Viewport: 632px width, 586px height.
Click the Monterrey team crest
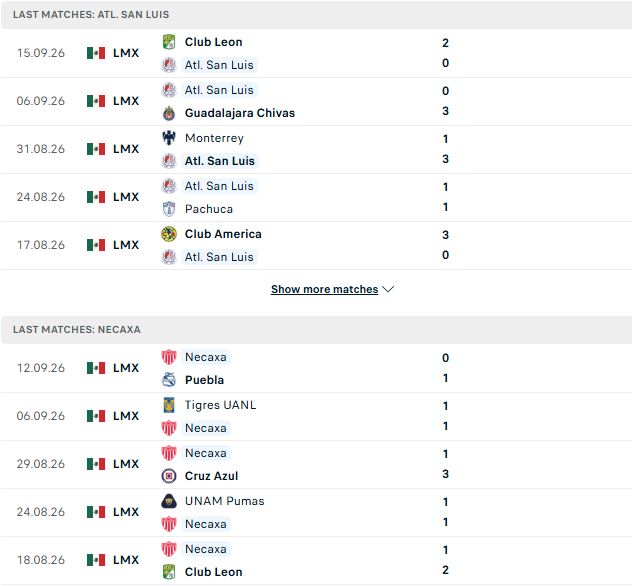(x=169, y=138)
